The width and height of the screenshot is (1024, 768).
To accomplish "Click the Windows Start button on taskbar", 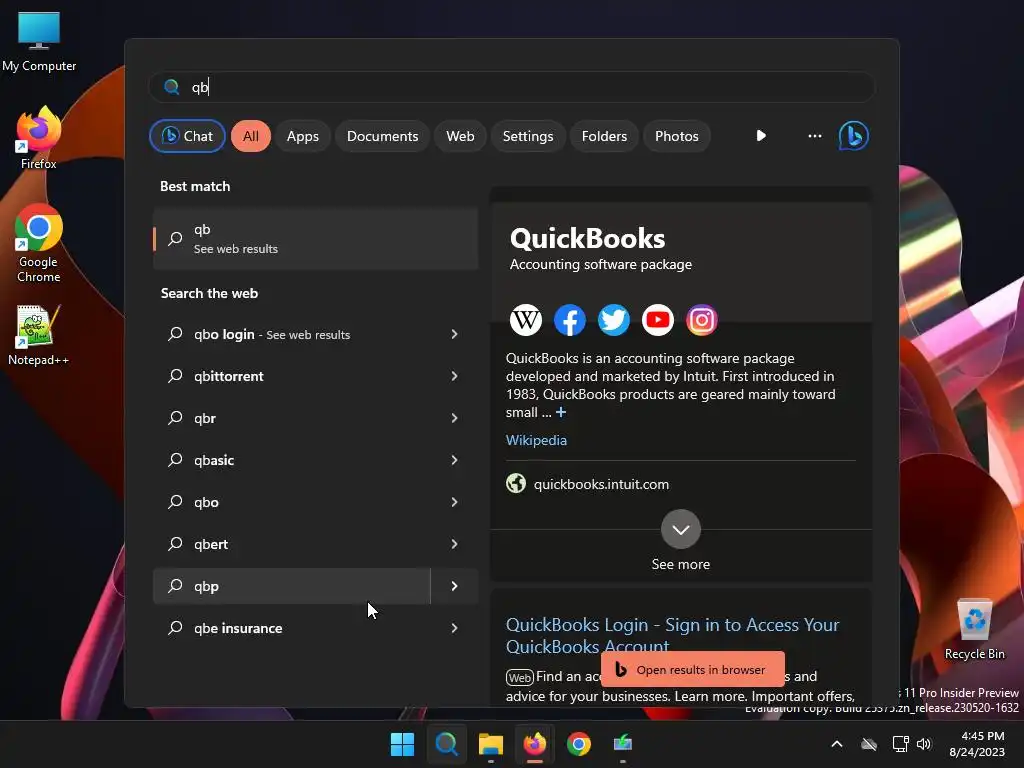I will click(402, 744).
